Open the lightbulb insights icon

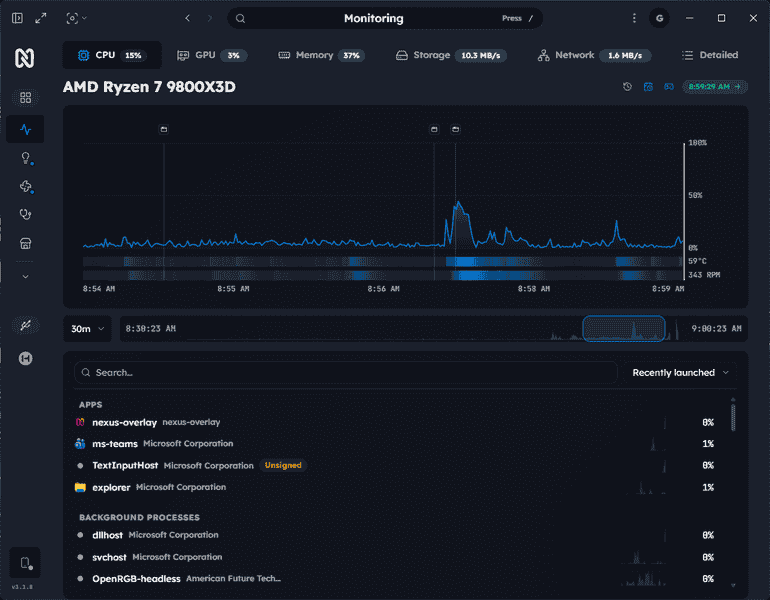tap(26, 158)
